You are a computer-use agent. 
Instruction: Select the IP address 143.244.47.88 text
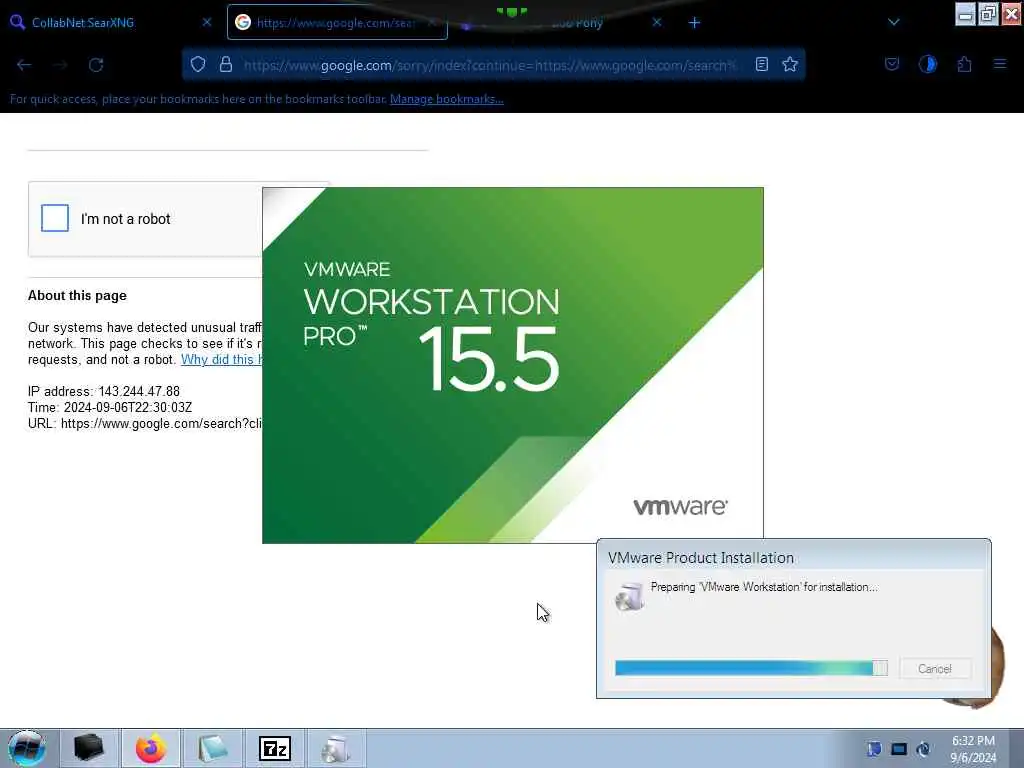(x=104, y=391)
